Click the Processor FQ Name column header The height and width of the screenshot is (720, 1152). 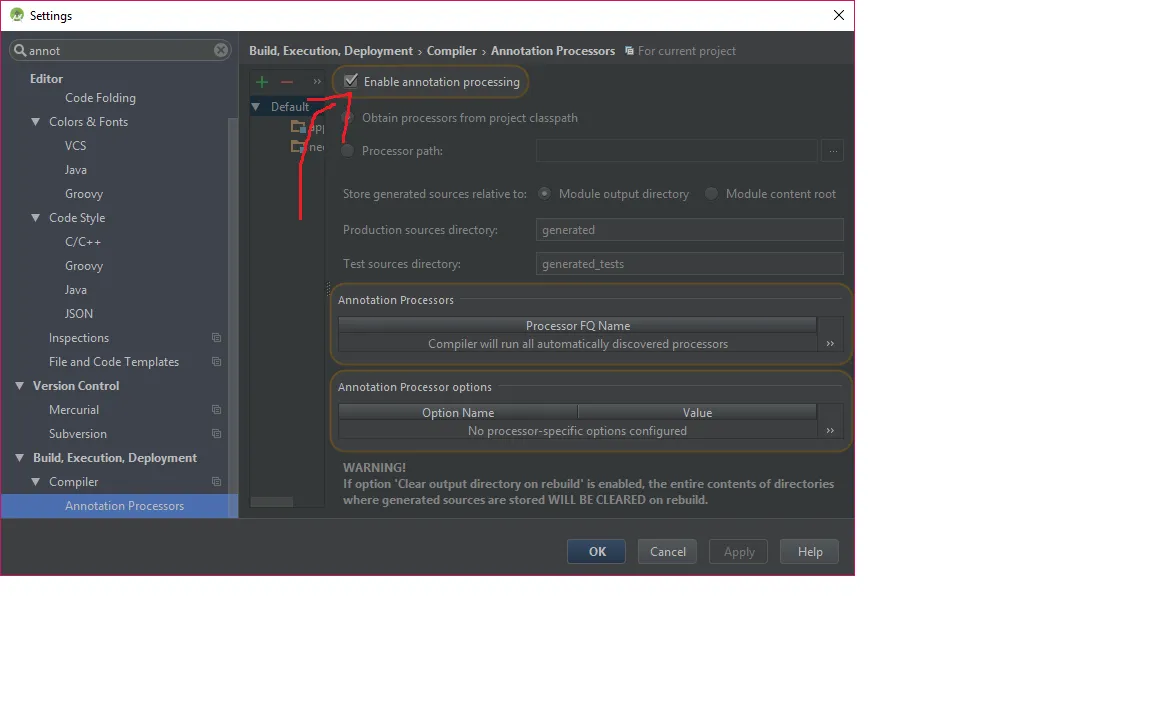tap(577, 325)
